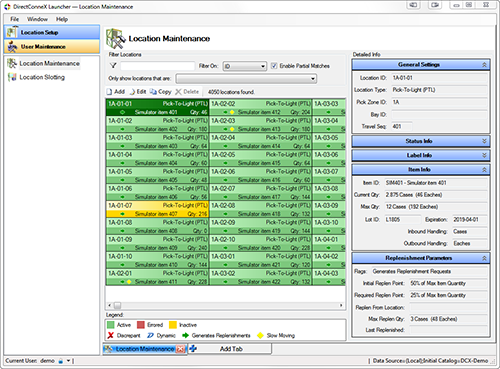Click the DirectConneX app icon in title bar

pyautogui.click(x=7, y=7)
